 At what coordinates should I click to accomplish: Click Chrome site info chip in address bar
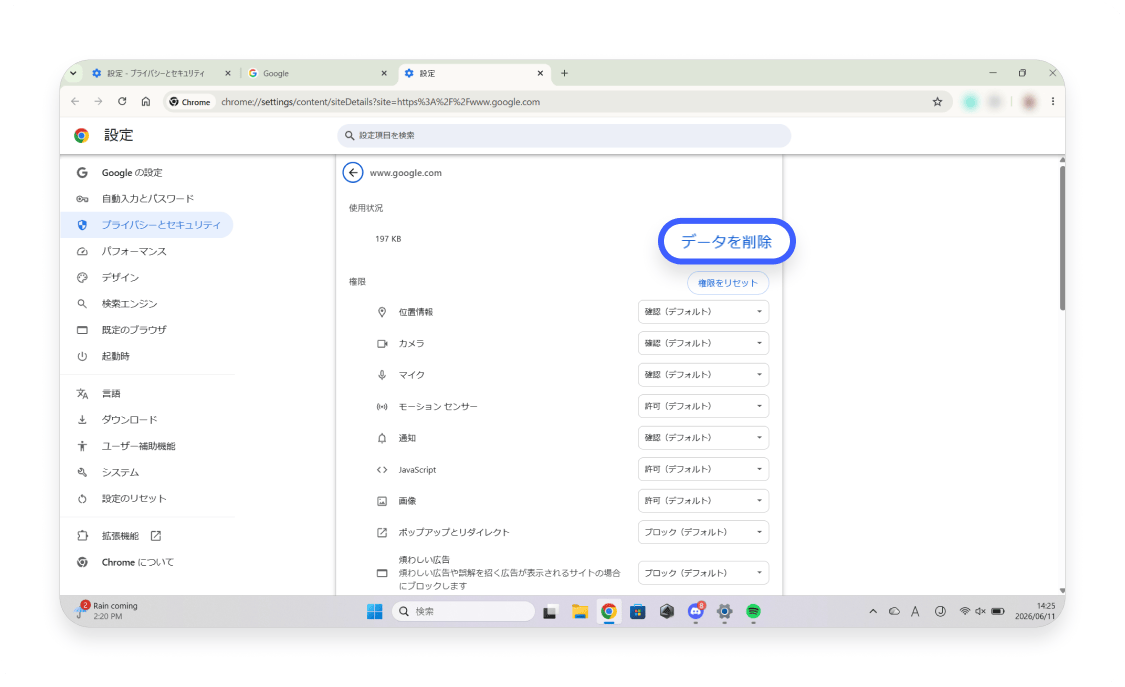pyautogui.click(x=190, y=102)
